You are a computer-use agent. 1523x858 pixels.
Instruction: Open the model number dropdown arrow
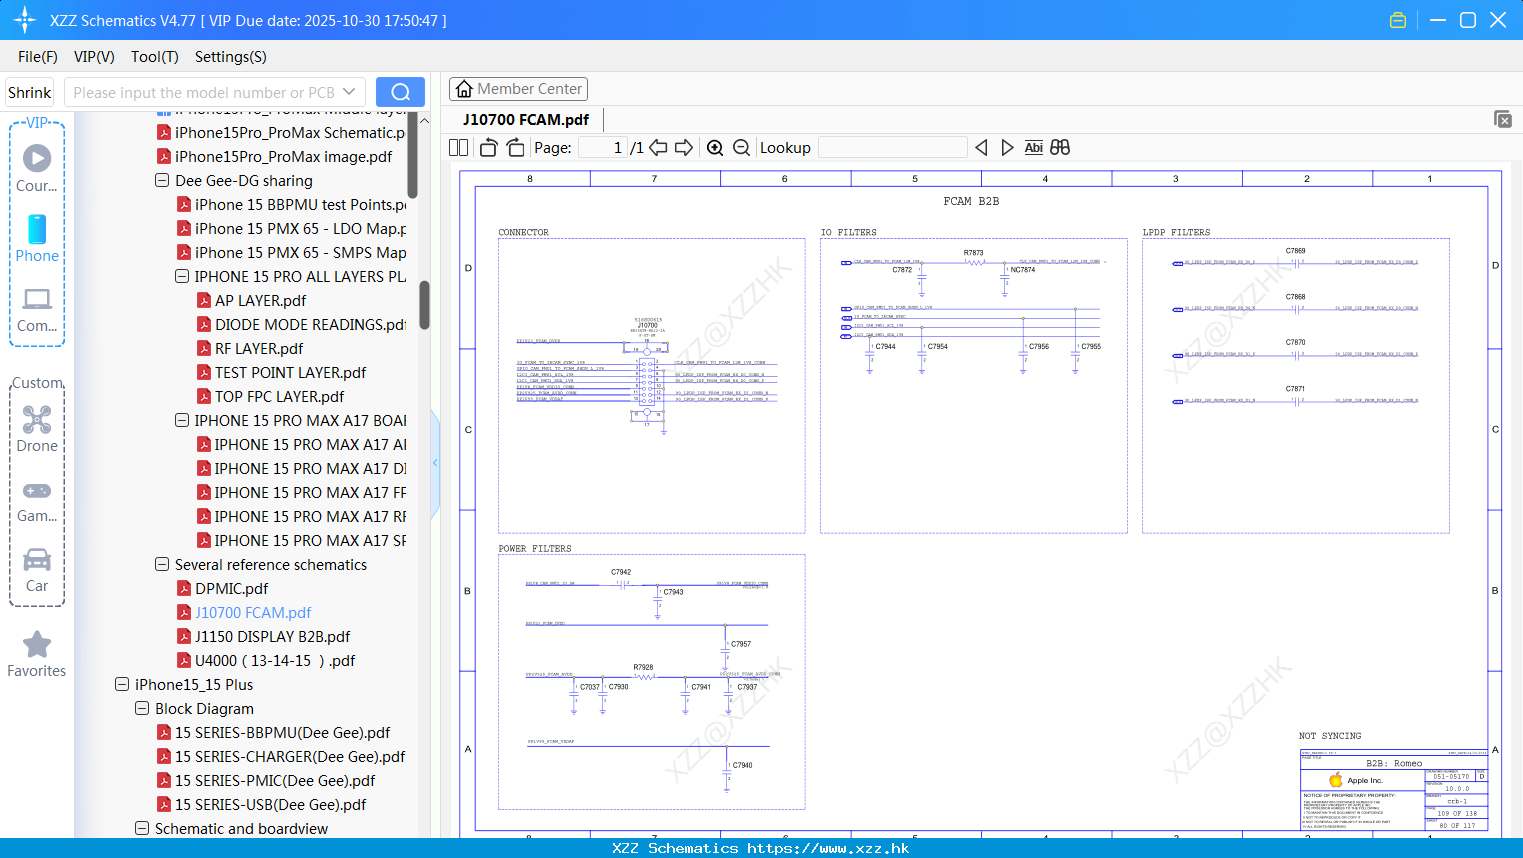[x=349, y=92]
